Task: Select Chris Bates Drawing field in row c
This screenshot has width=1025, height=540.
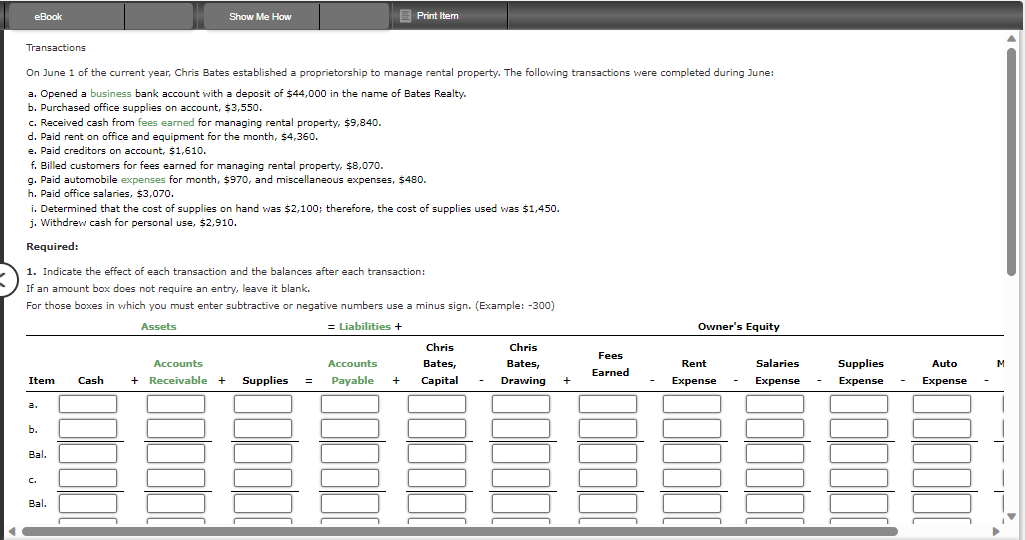Action: point(521,479)
